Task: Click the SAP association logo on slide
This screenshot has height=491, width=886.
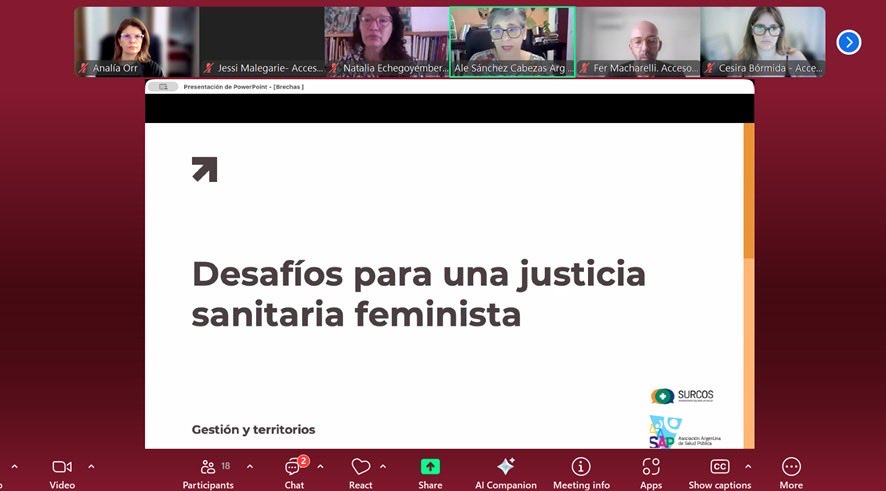Action: coord(684,432)
